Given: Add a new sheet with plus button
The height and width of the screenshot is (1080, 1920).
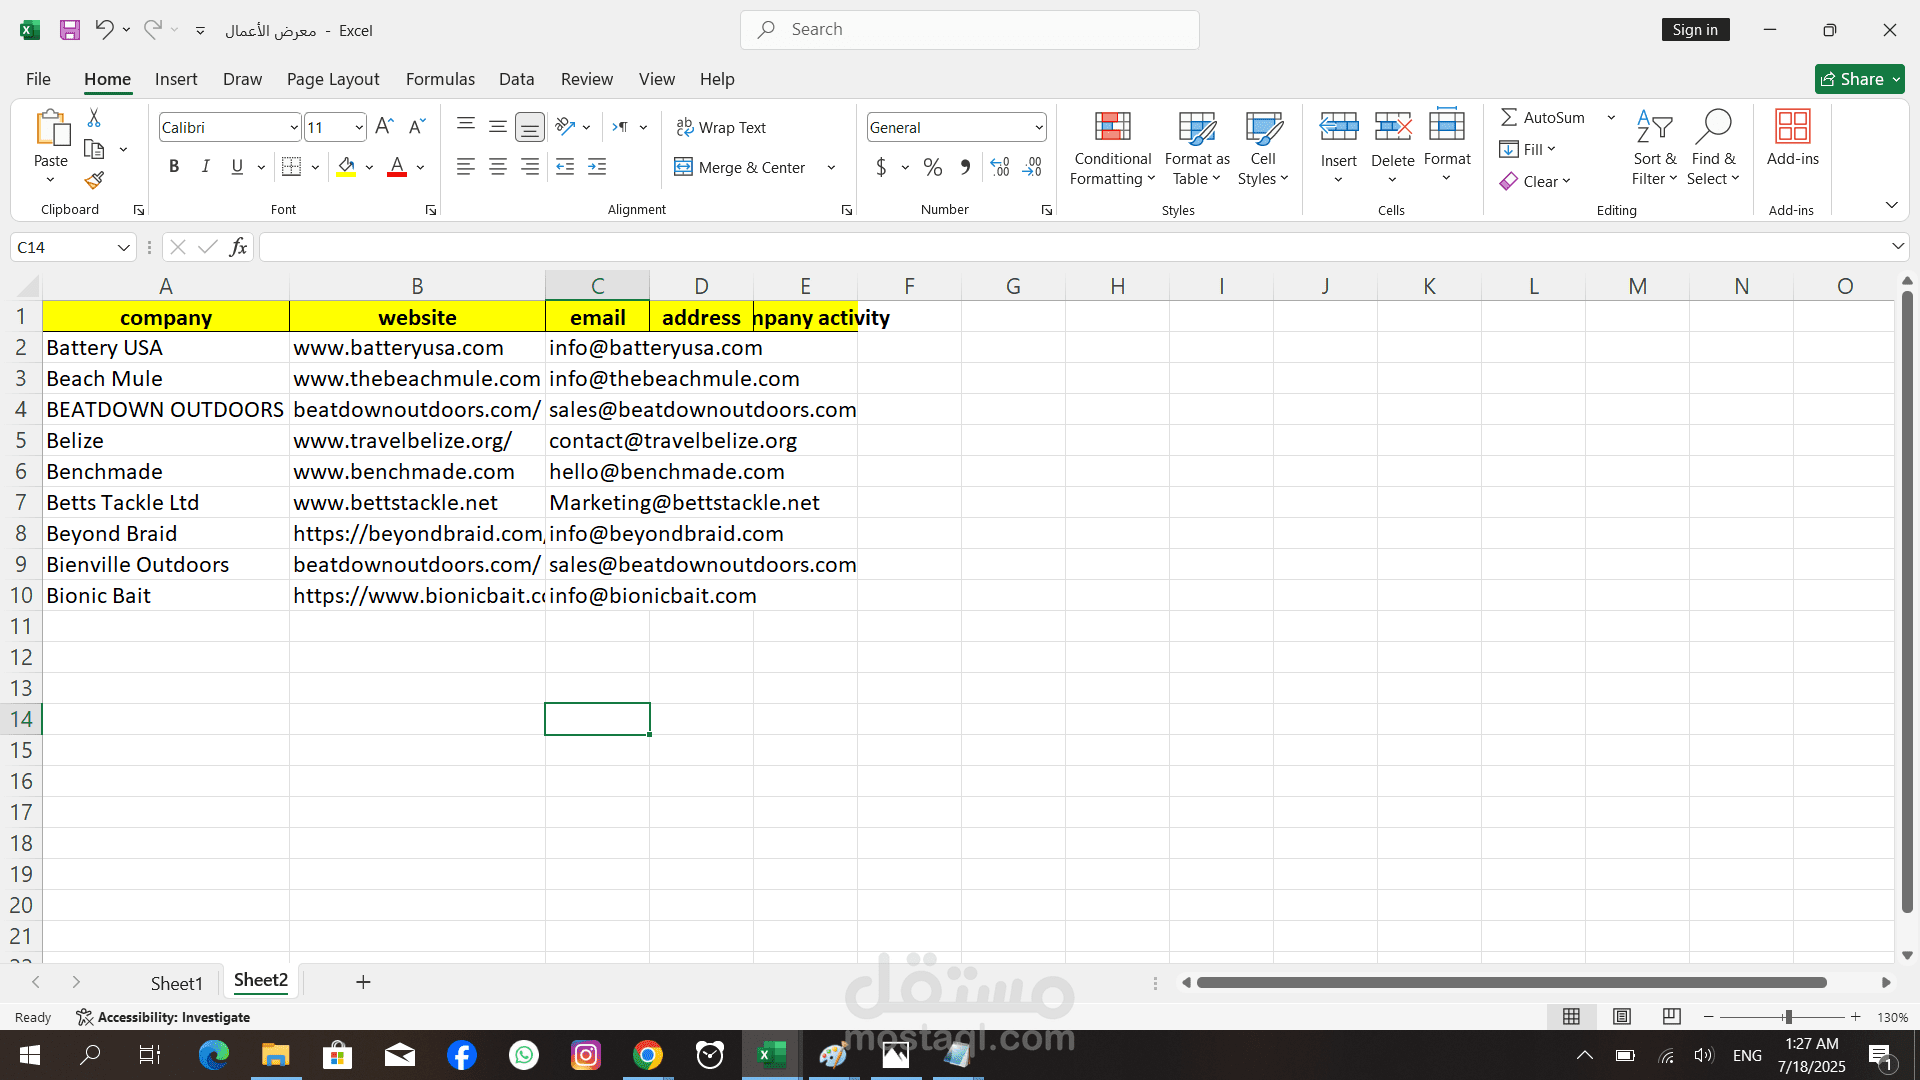Looking at the screenshot, I should [x=363, y=983].
